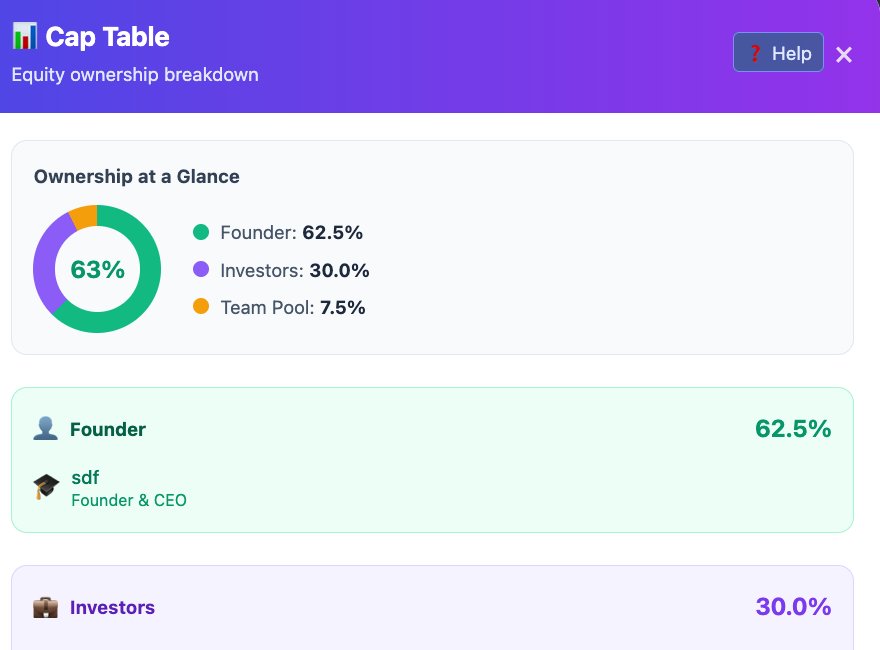Click the Founder & CEO label
Image resolution: width=880 pixels, height=650 pixels.
(129, 500)
